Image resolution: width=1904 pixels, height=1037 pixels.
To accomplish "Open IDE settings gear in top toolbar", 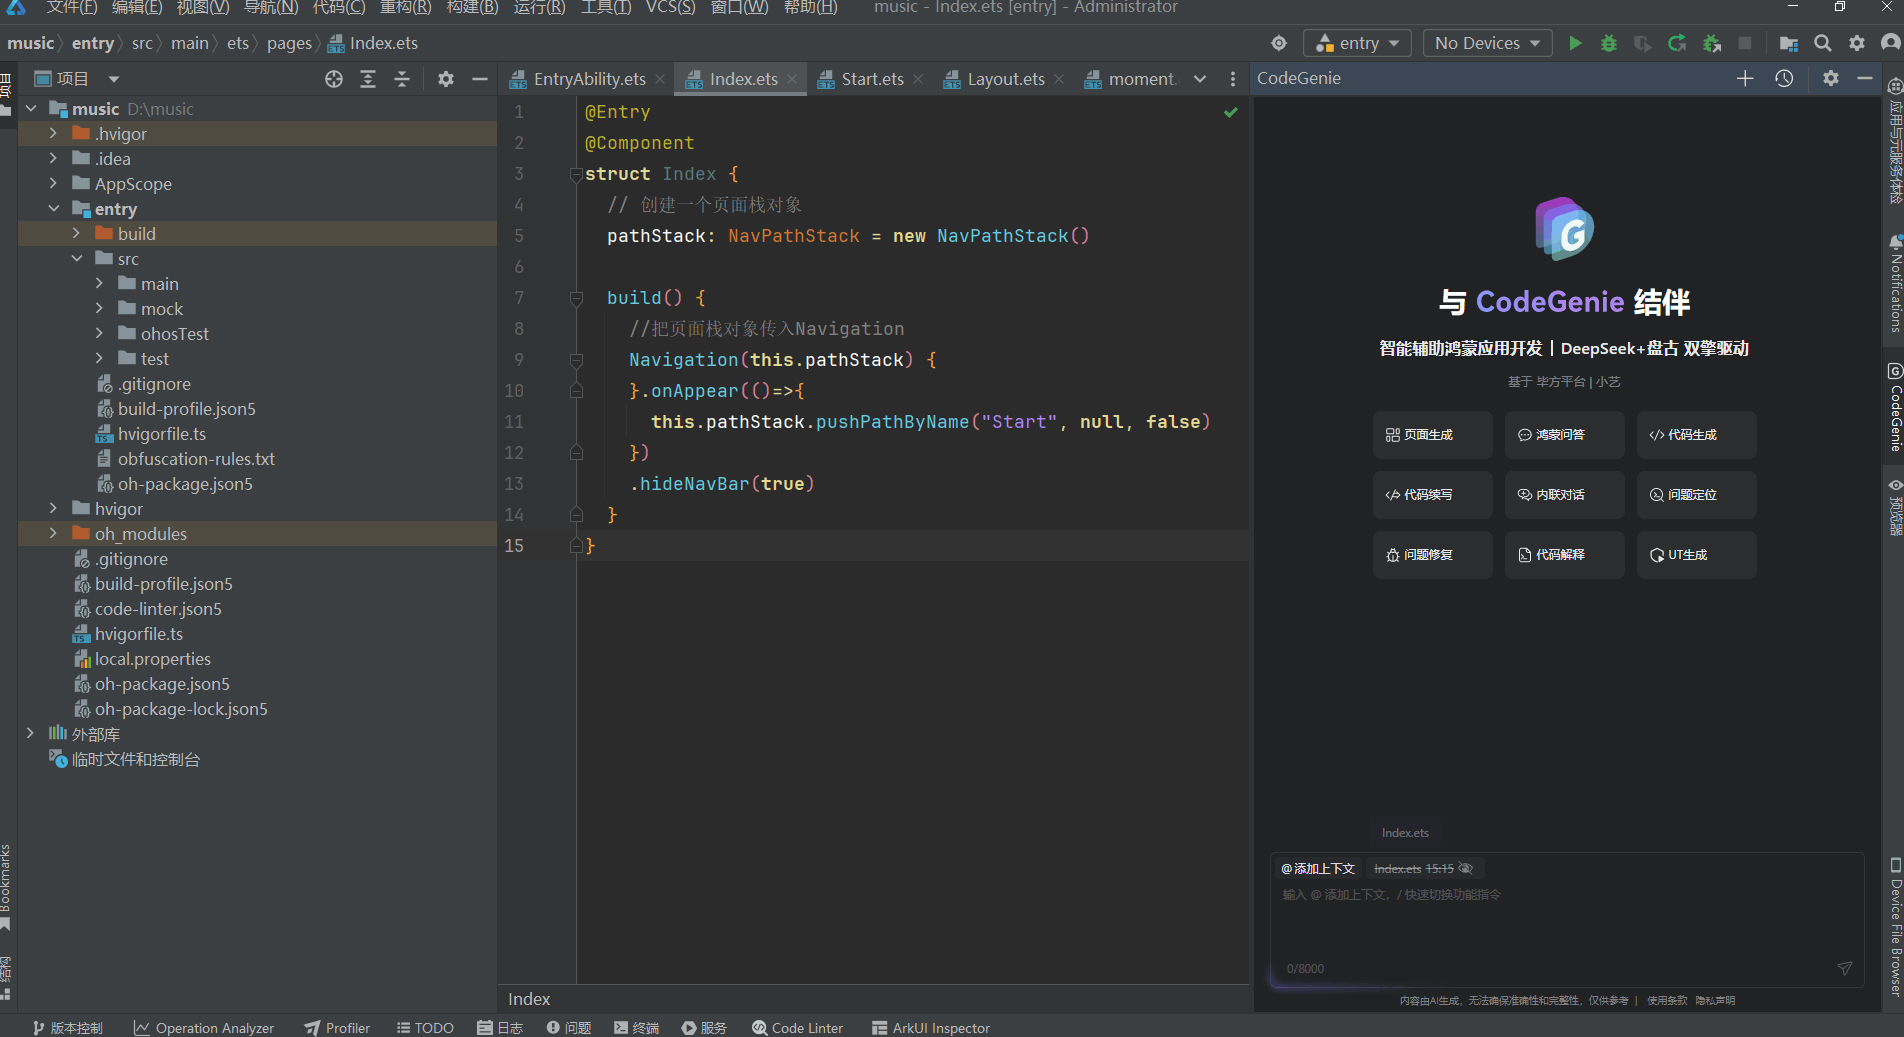I will tap(1857, 43).
